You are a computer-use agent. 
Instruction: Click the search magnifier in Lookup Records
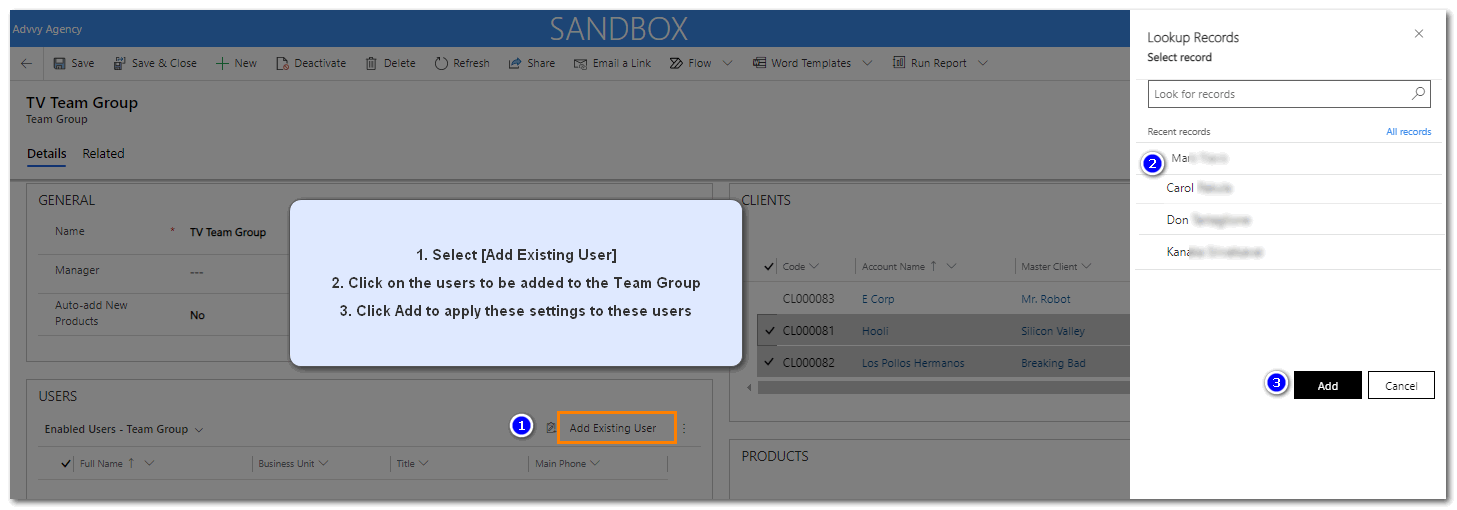coord(1418,94)
